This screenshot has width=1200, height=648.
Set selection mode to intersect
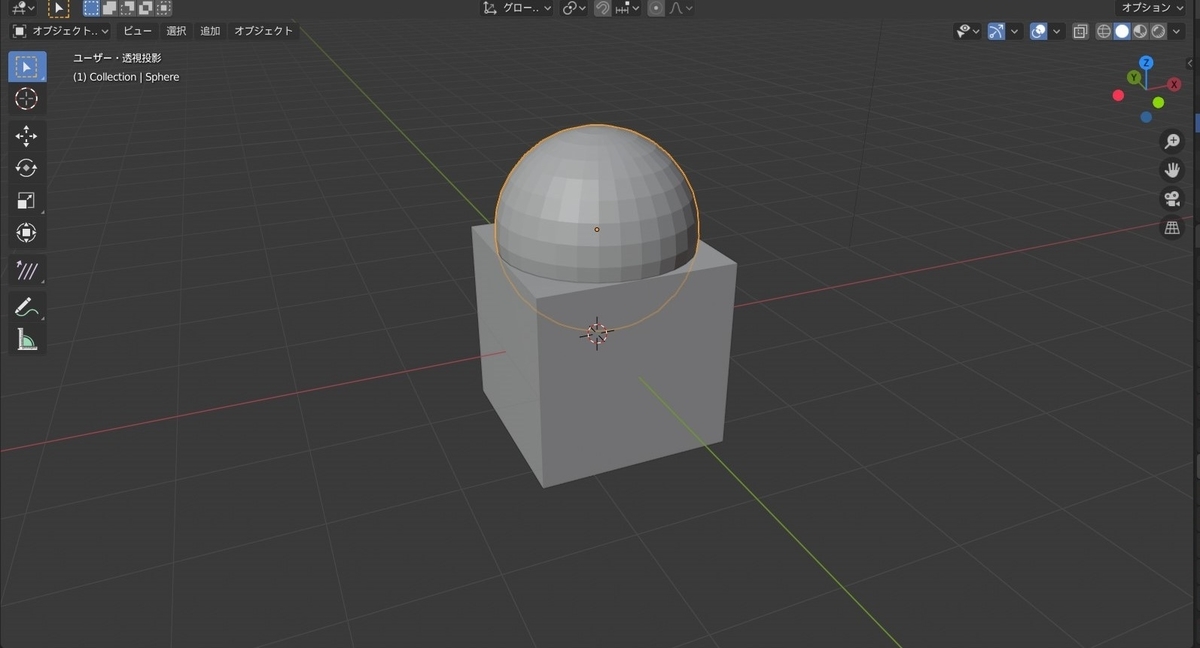coord(163,8)
